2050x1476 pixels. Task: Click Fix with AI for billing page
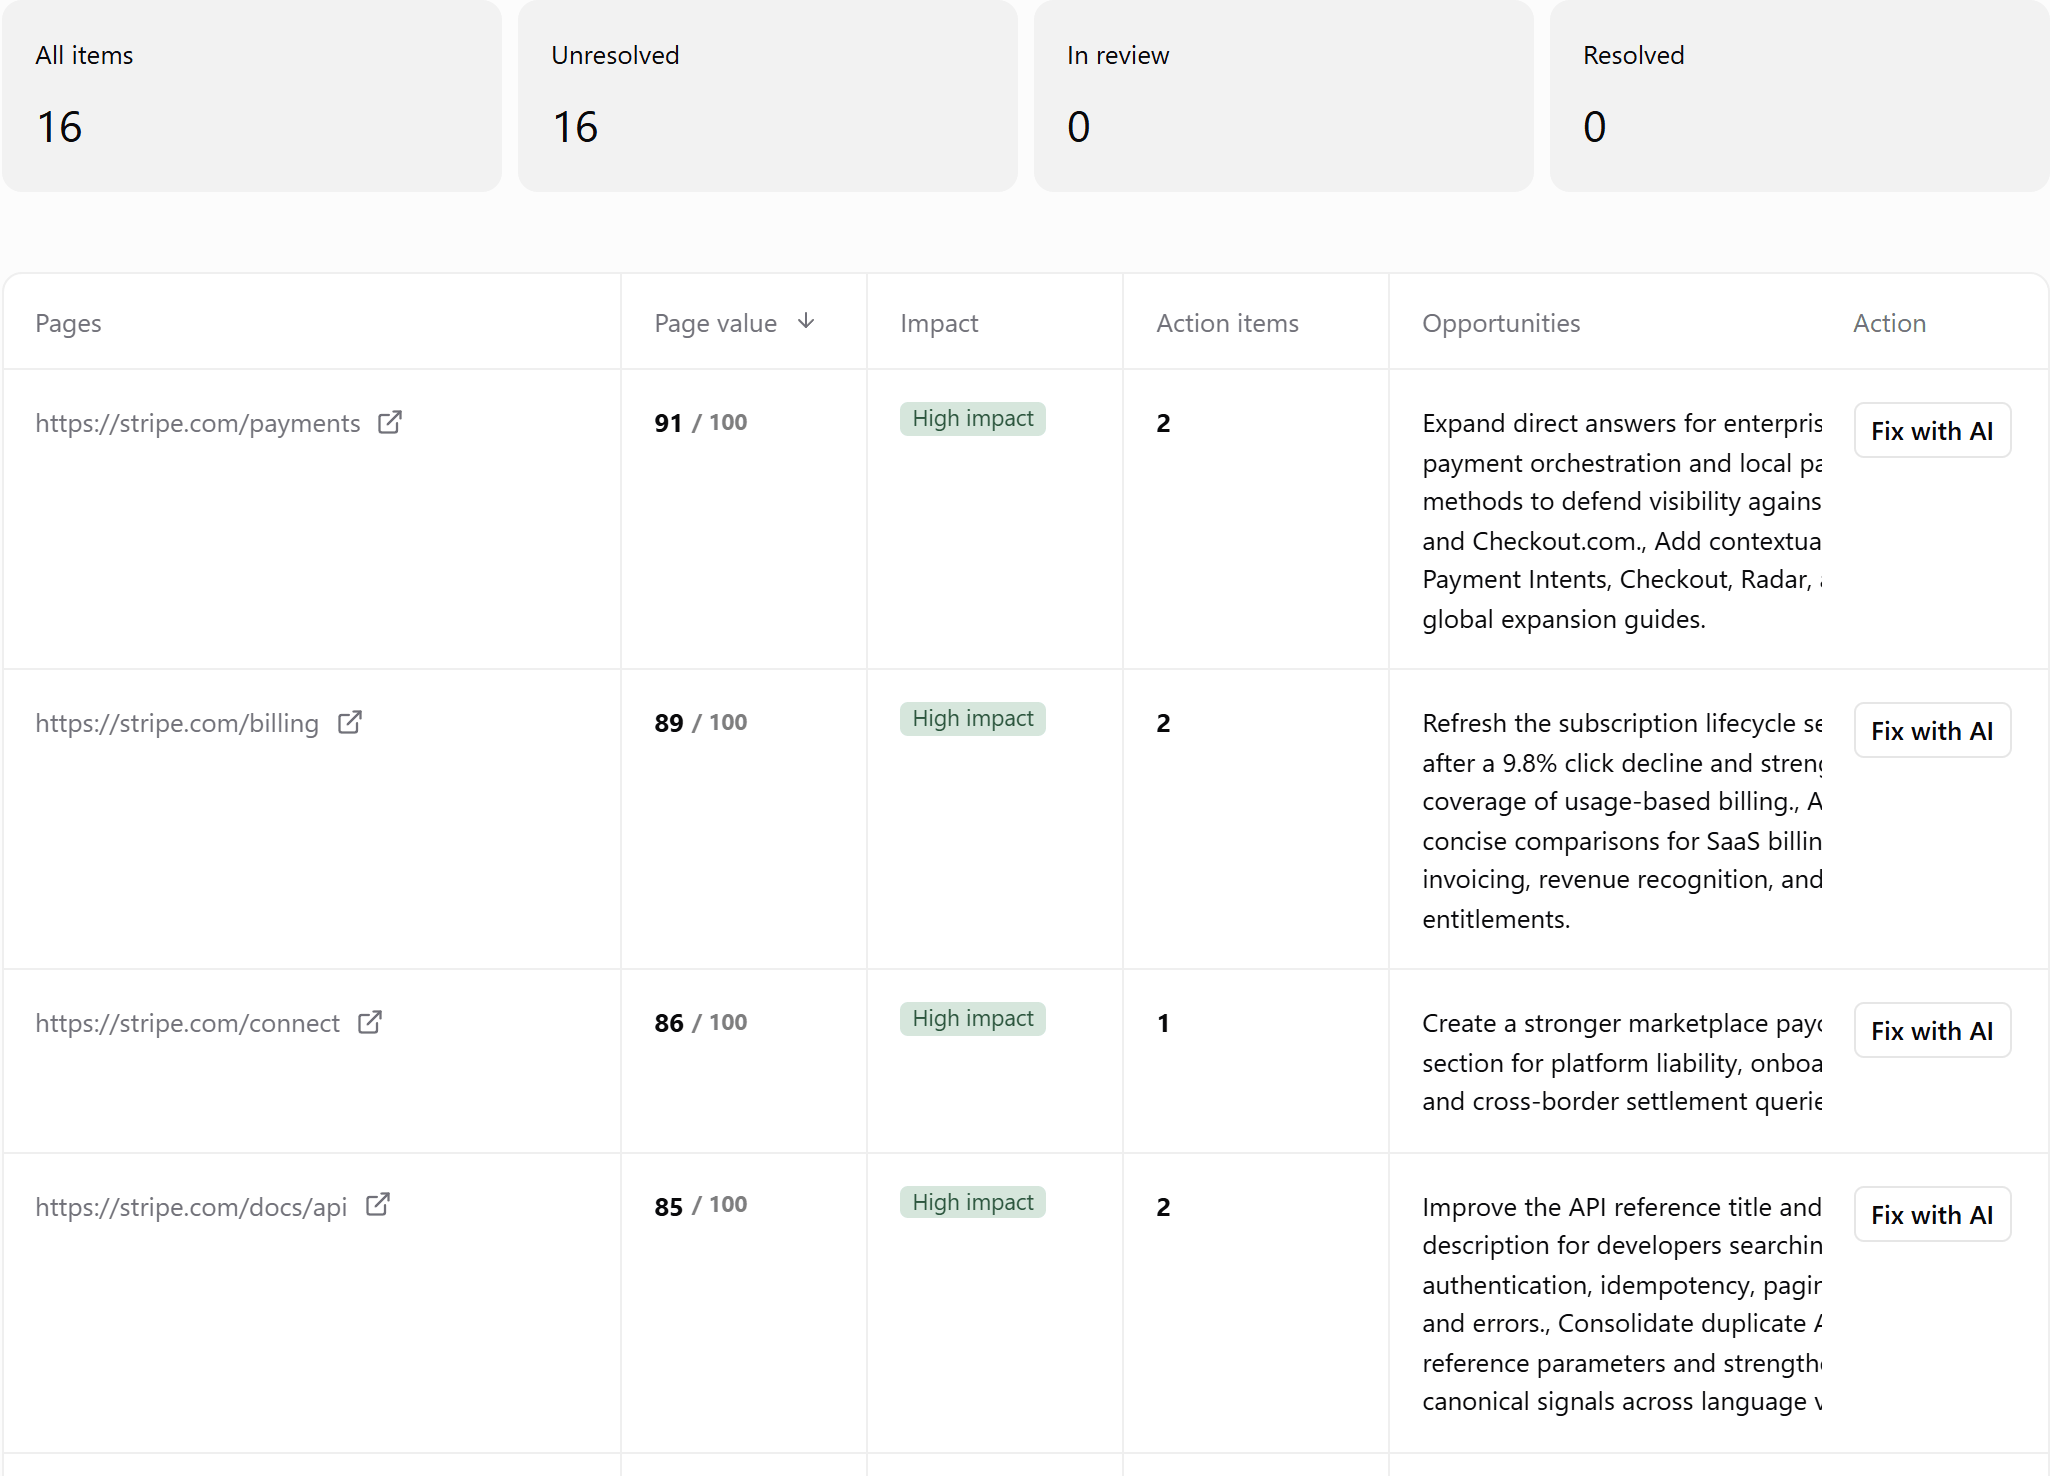point(1932,730)
